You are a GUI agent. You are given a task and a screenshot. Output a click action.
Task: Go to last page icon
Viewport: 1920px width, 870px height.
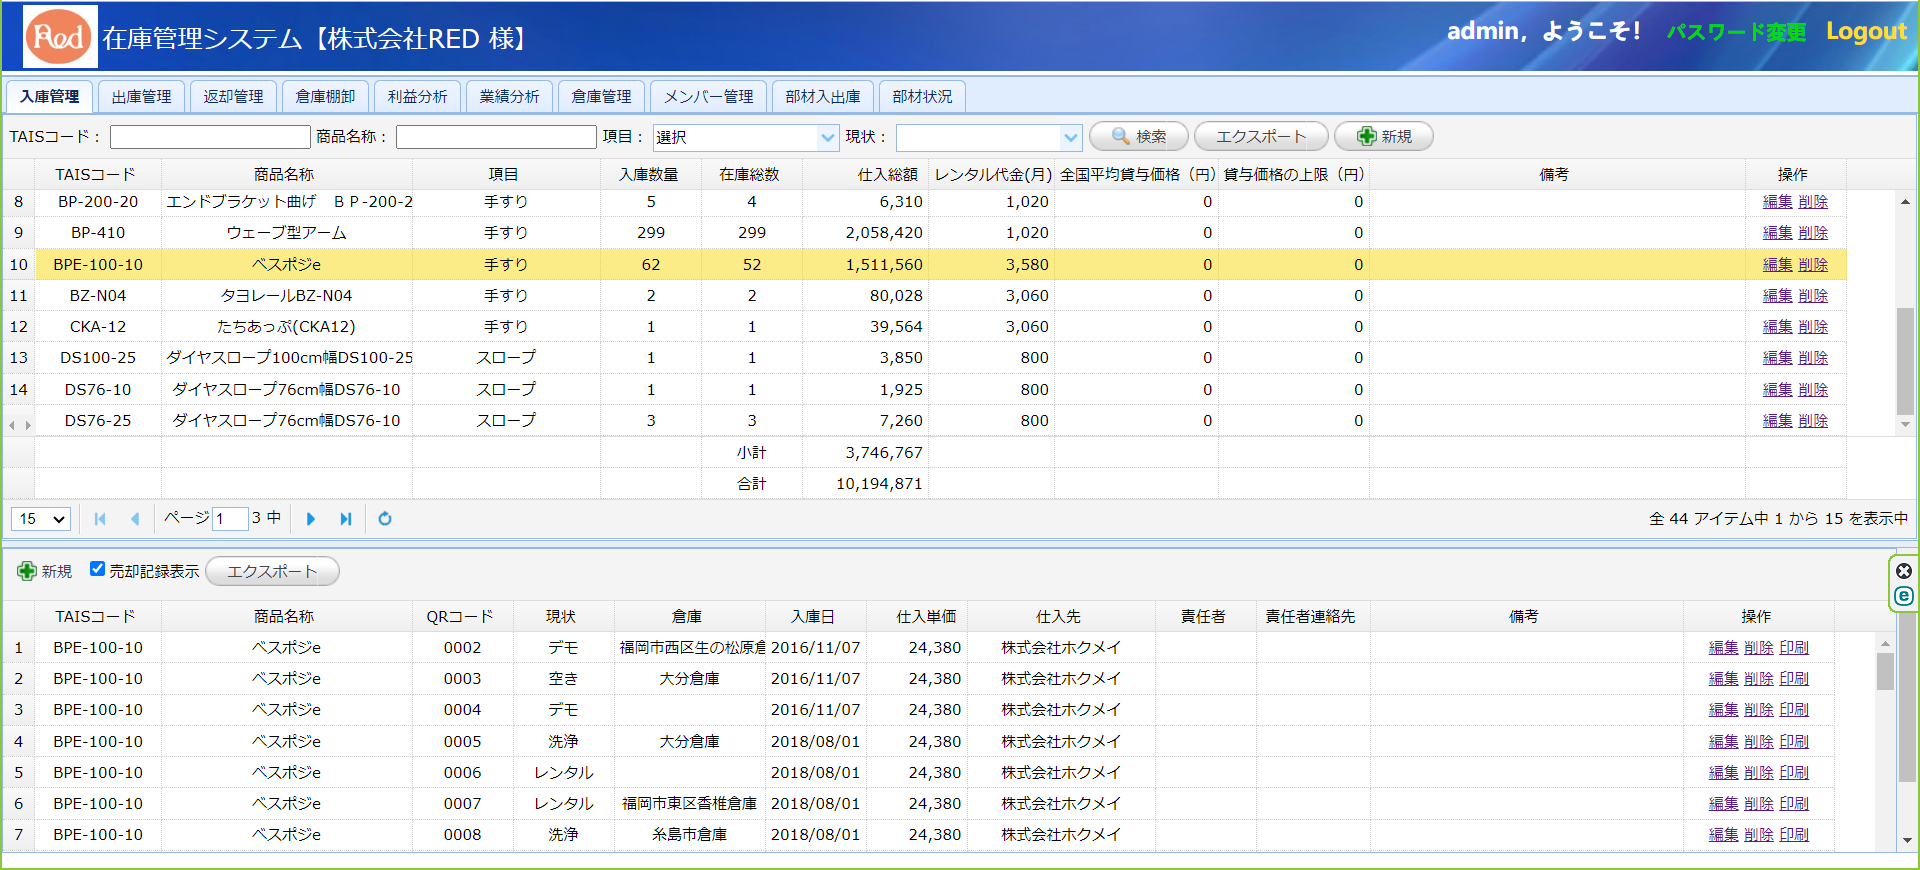point(346,519)
